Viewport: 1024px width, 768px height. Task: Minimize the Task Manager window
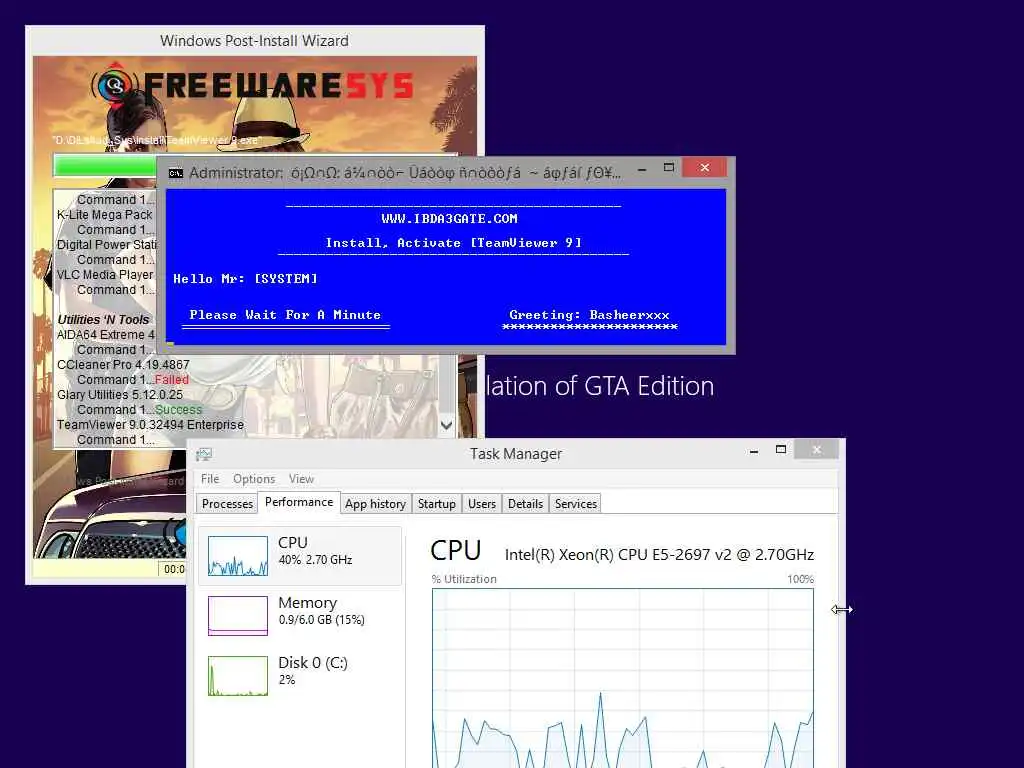tap(754, 451)
